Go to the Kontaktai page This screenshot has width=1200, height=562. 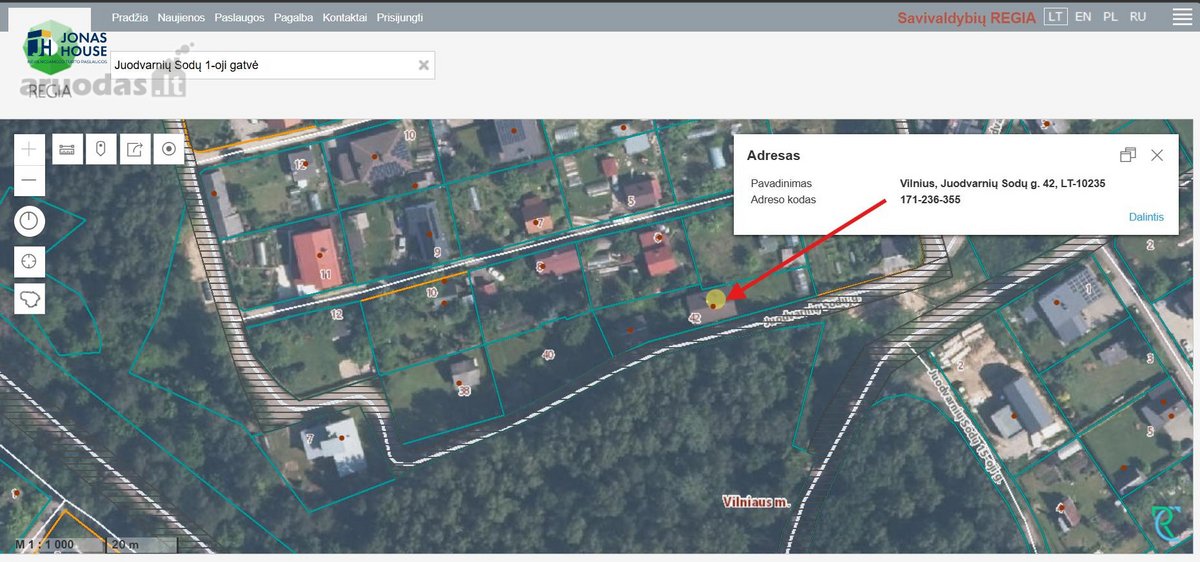[x=344, y=18]
